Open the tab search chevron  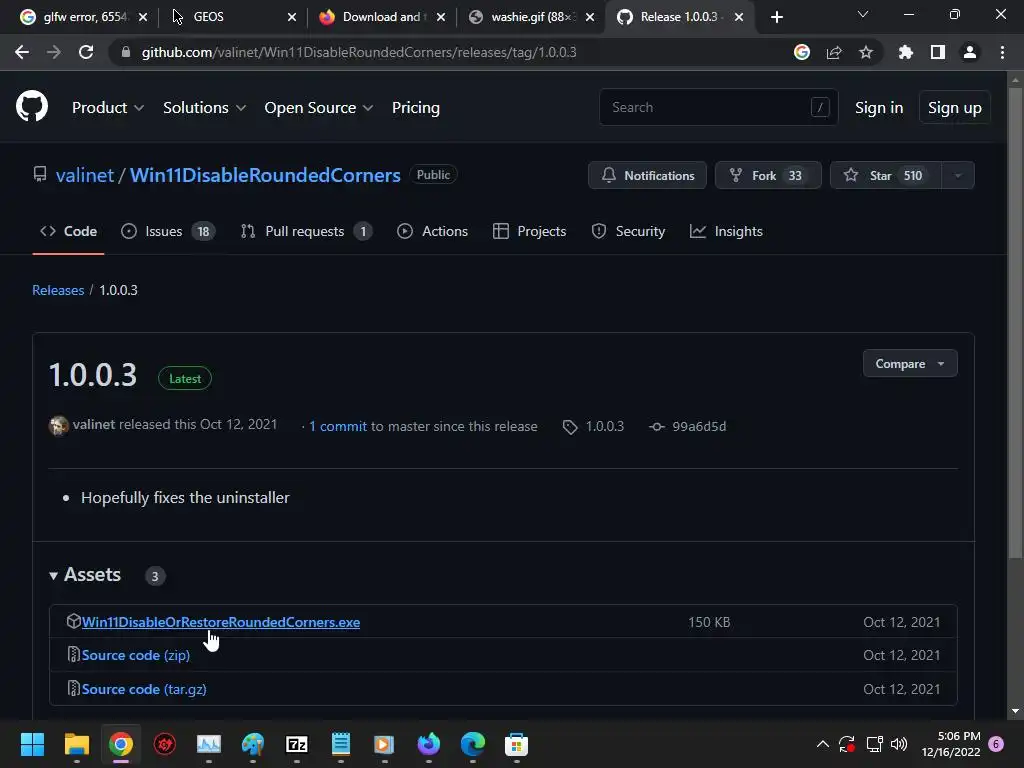click(863, 14)
